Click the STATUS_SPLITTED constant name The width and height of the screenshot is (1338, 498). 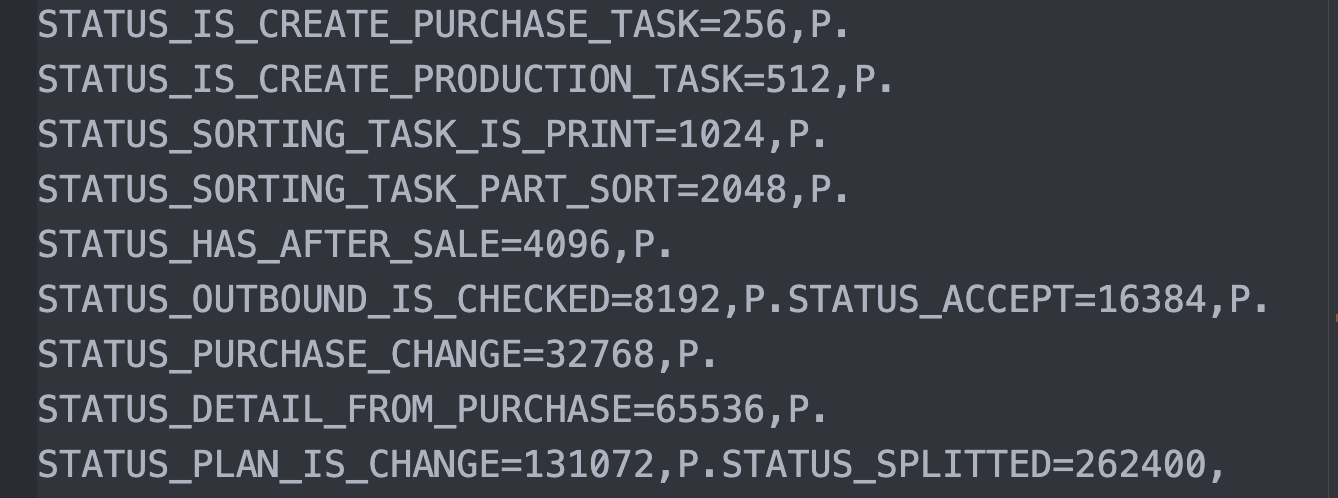pyautogui.click(x=887, y=464)
